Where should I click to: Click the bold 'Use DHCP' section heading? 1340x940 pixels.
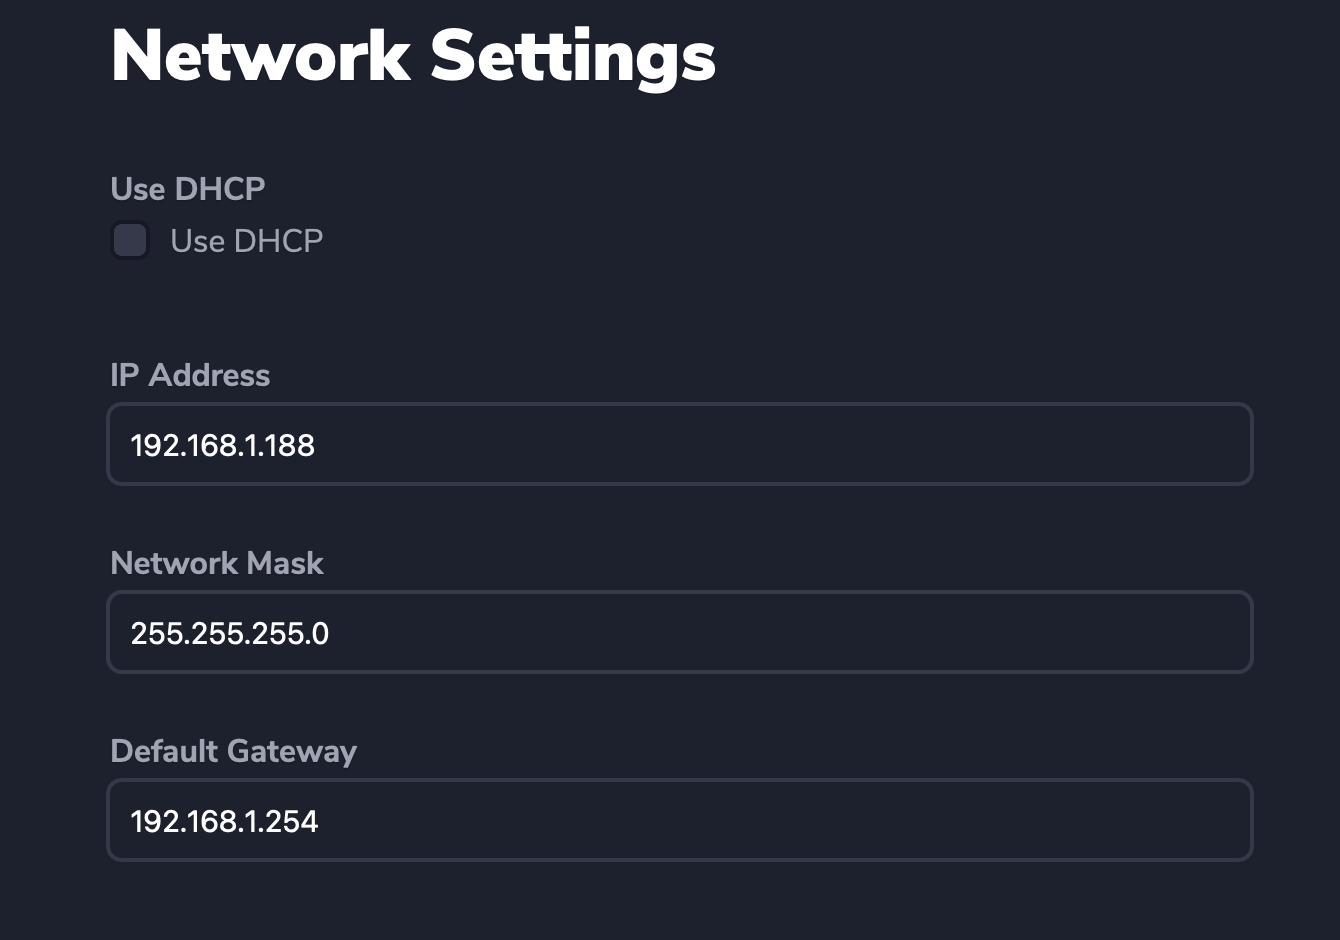click(188, 188)
